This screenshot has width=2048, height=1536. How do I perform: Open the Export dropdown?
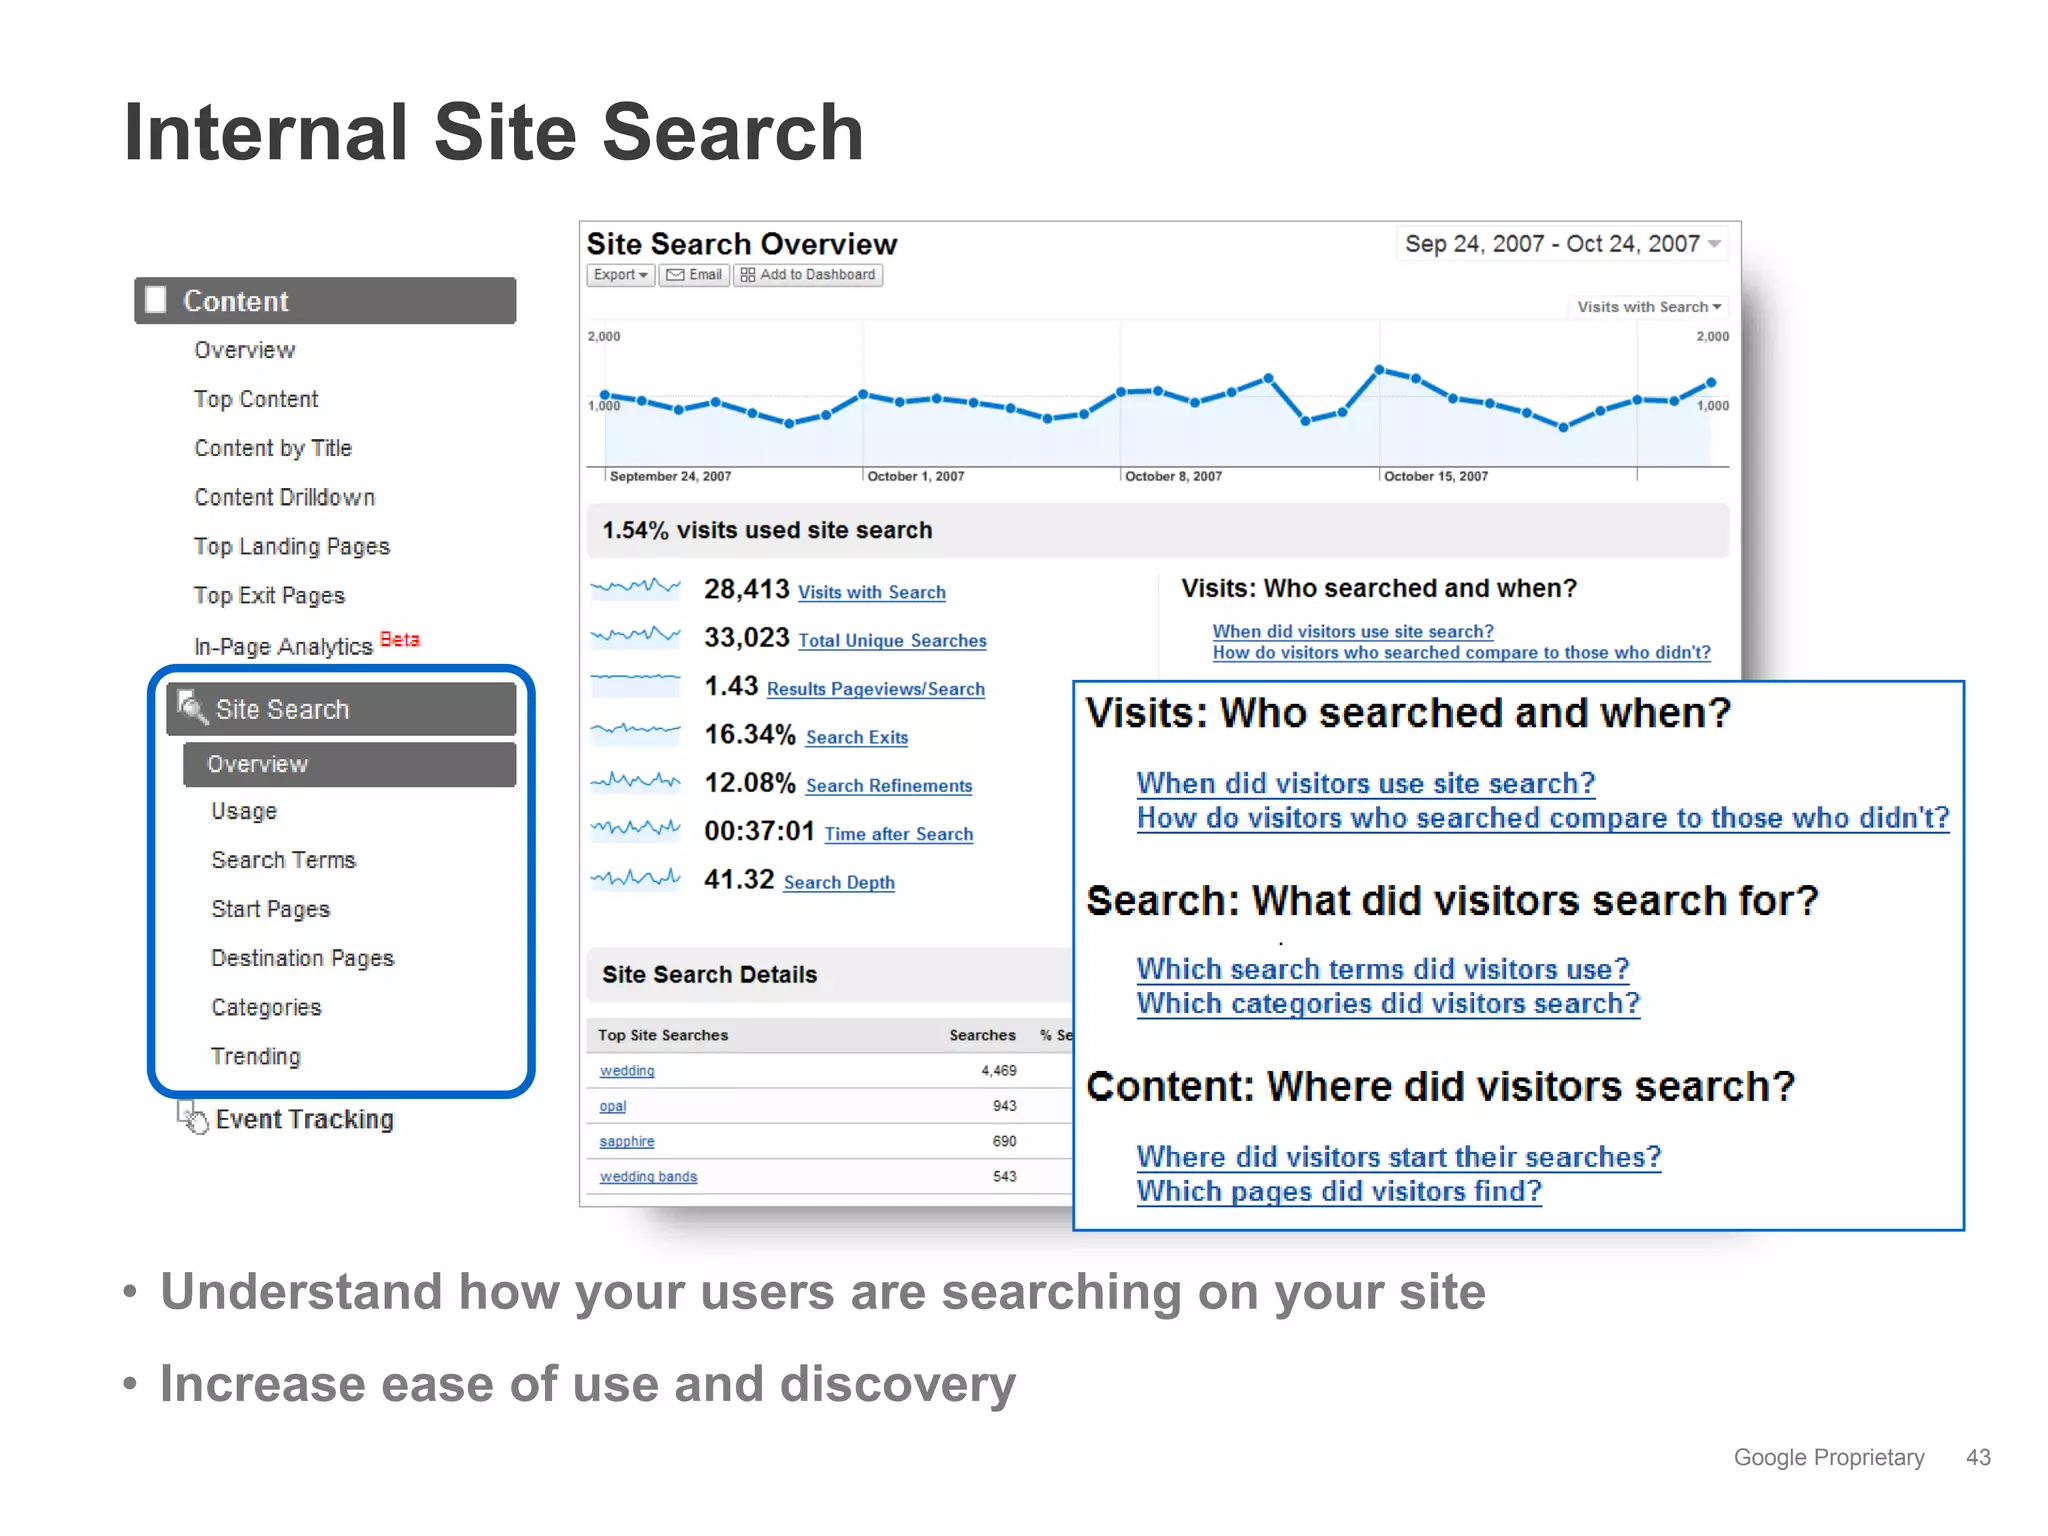(x=620, y=275)
